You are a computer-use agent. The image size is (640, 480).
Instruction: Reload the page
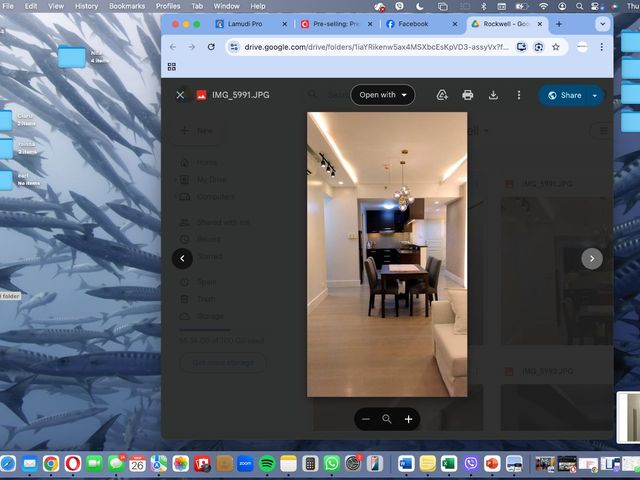(211, 47)
